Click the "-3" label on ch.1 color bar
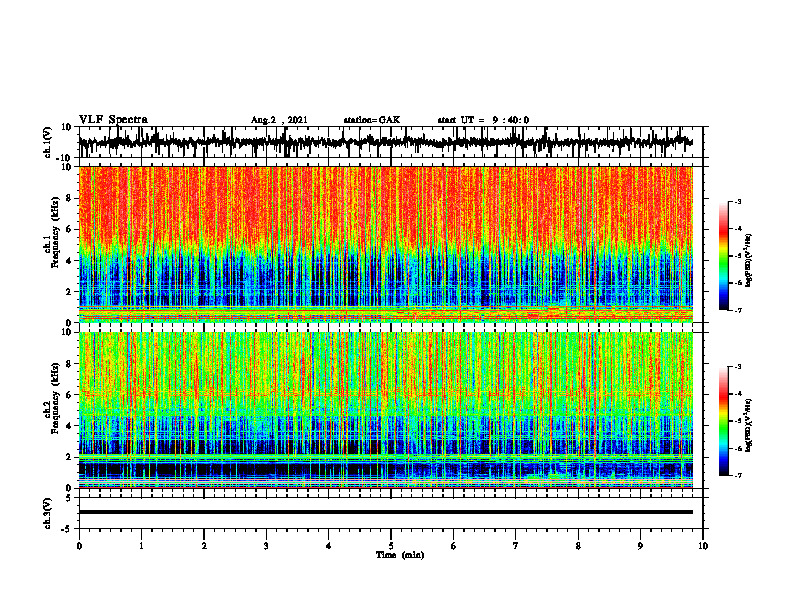 [x=737, y=201]
